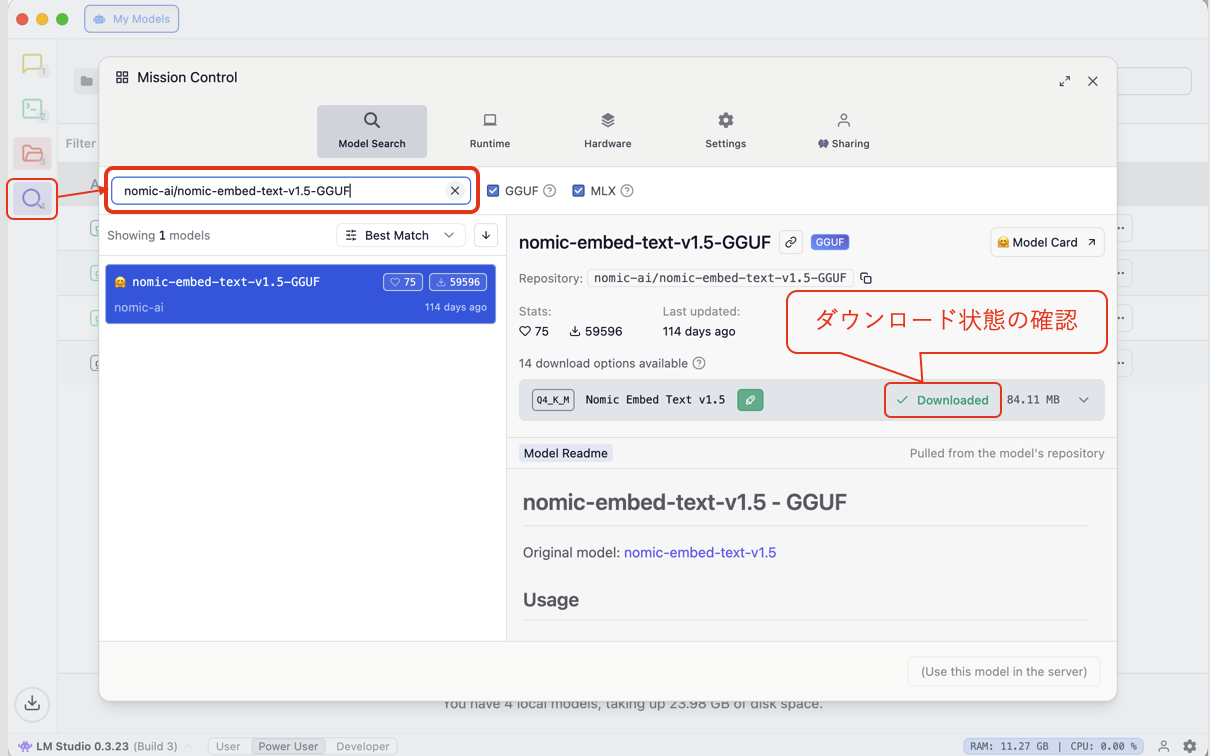This screenshot has height=756, width=1210.
Task: Open the Best Match sort dropdown
Action: (400, 235)
